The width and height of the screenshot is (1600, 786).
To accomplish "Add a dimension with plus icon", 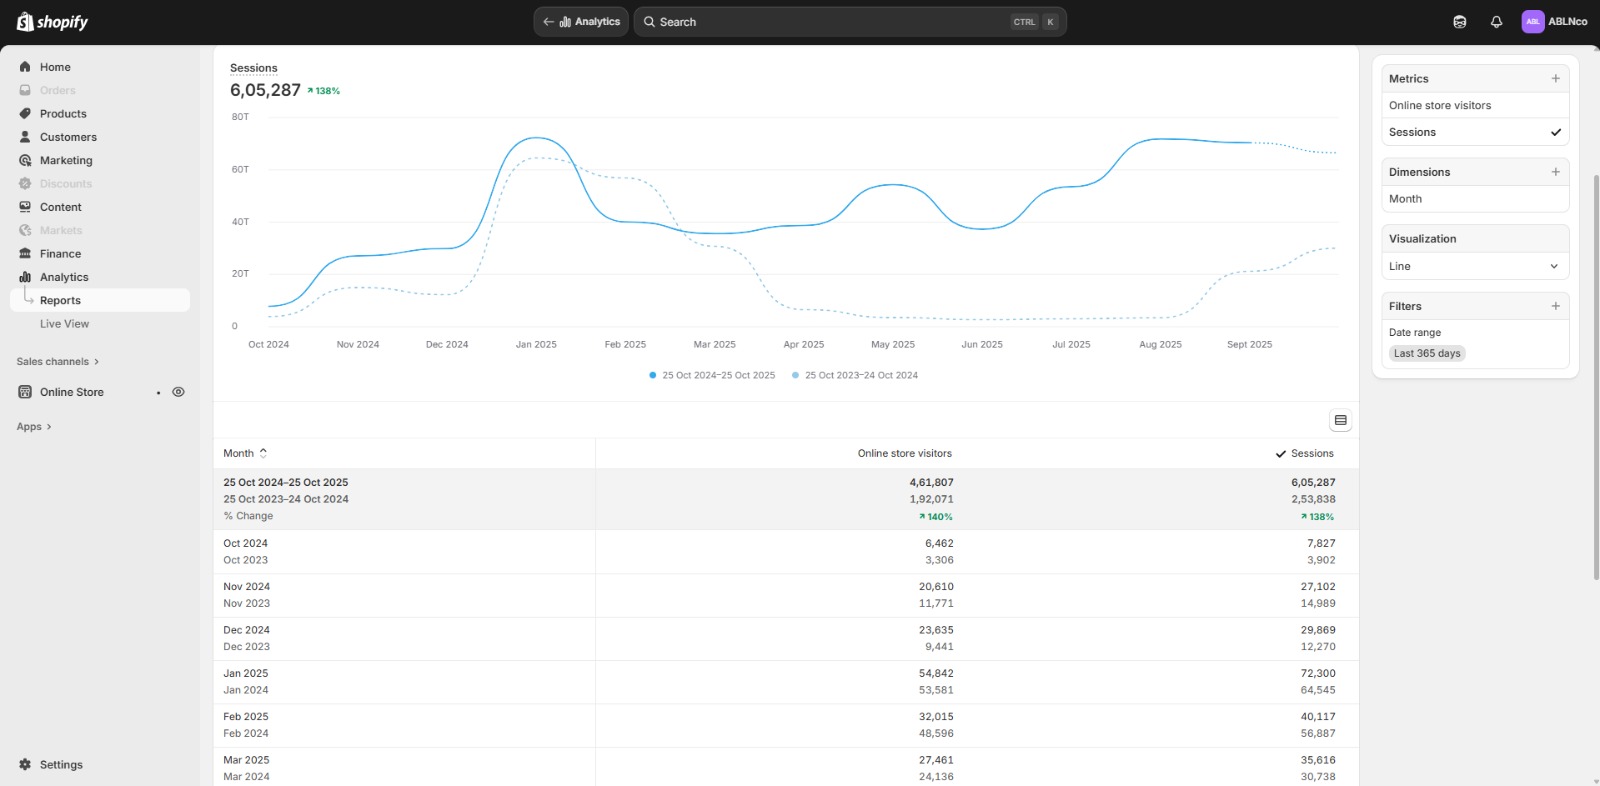I will (1555, 172).
